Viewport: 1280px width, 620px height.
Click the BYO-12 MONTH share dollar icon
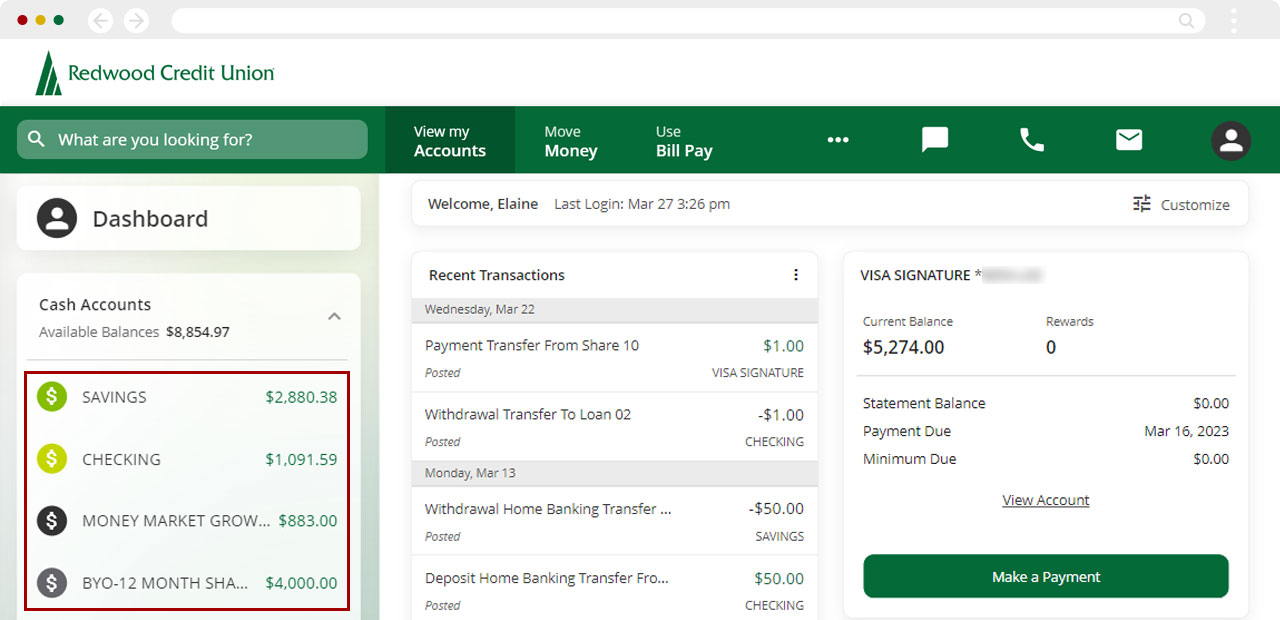coord(52,583)
